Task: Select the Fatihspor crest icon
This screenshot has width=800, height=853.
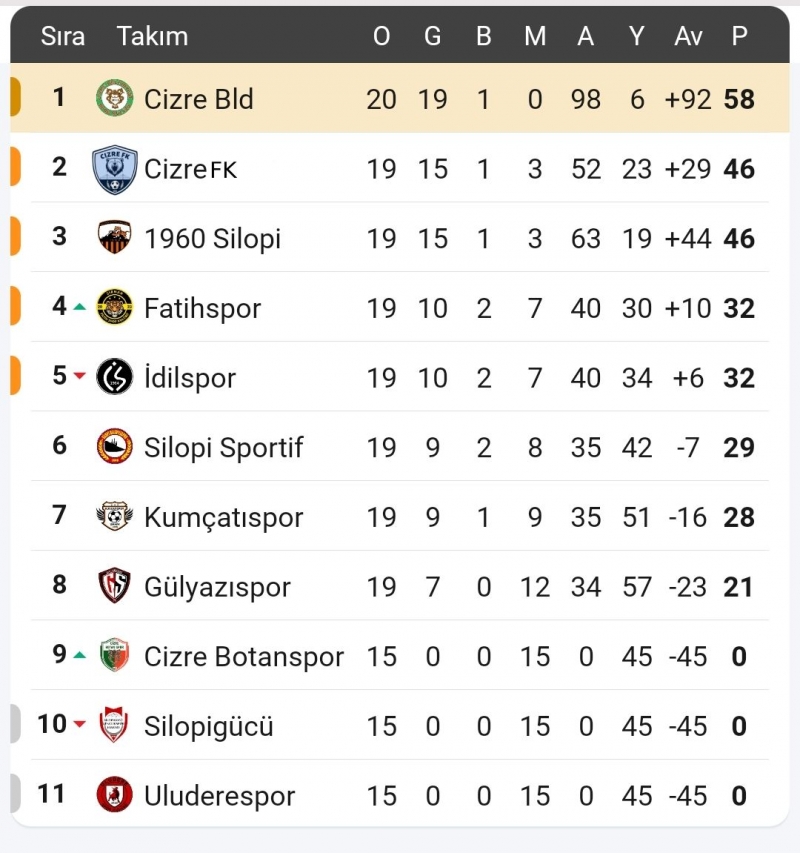Action: pyautogui.click(x=115, y=307)
